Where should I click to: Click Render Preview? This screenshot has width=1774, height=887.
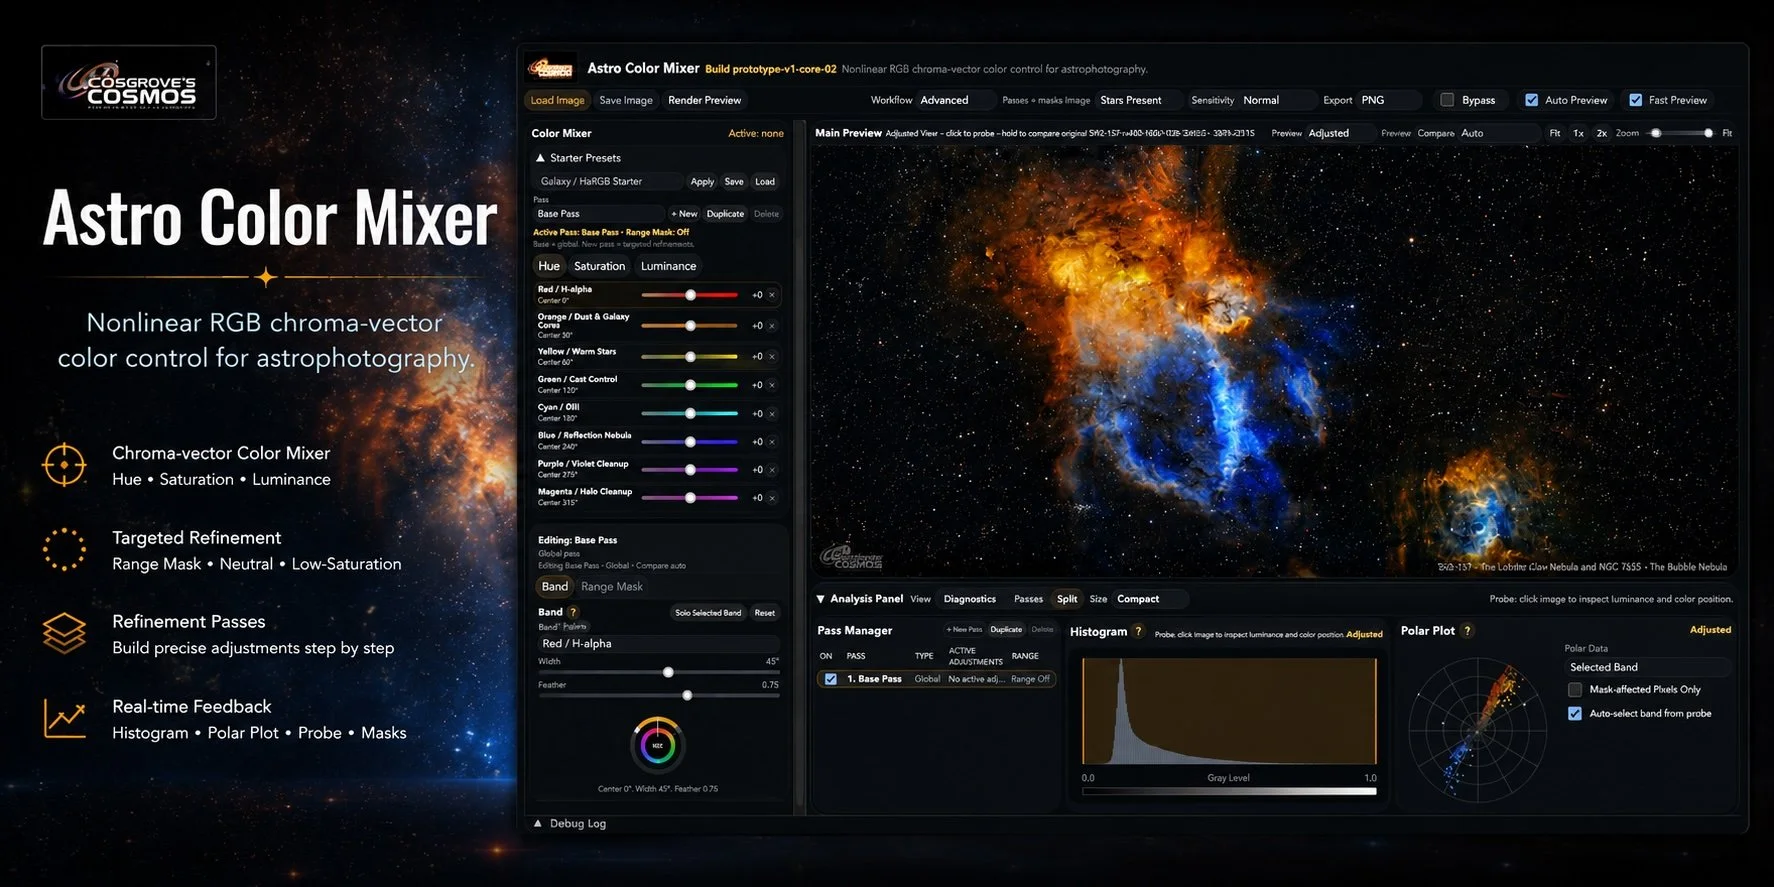coord(705,100)
